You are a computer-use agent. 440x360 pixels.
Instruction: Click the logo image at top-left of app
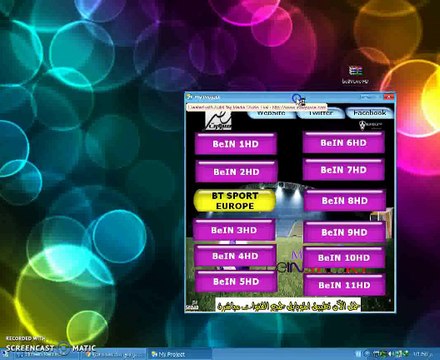[218, 121]
